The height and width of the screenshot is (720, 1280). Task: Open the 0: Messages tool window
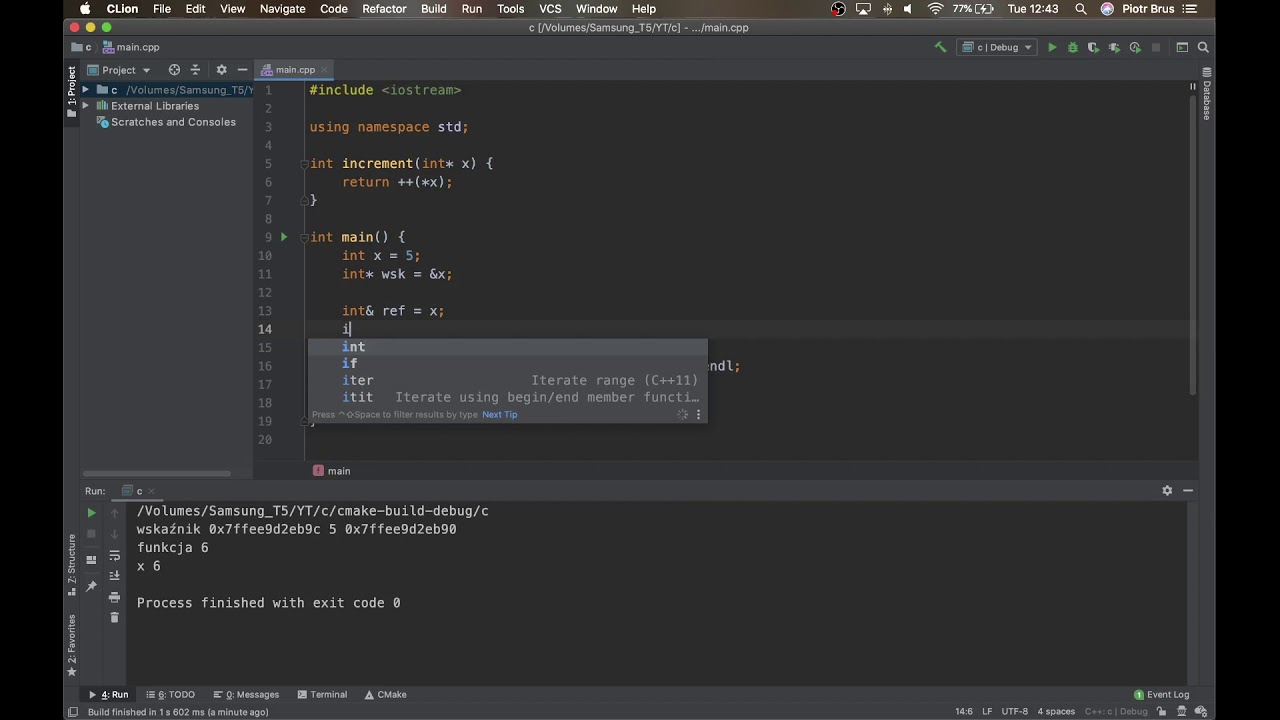247,694
